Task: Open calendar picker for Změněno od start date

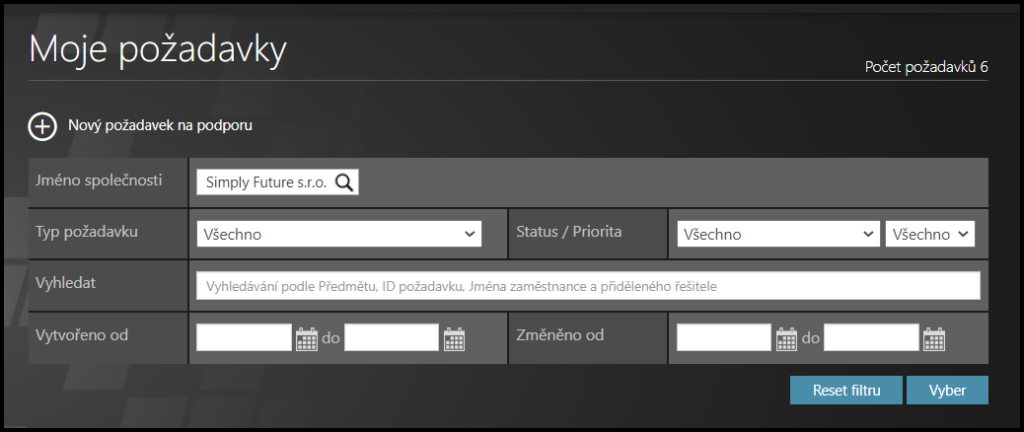Action: point(787,339)
